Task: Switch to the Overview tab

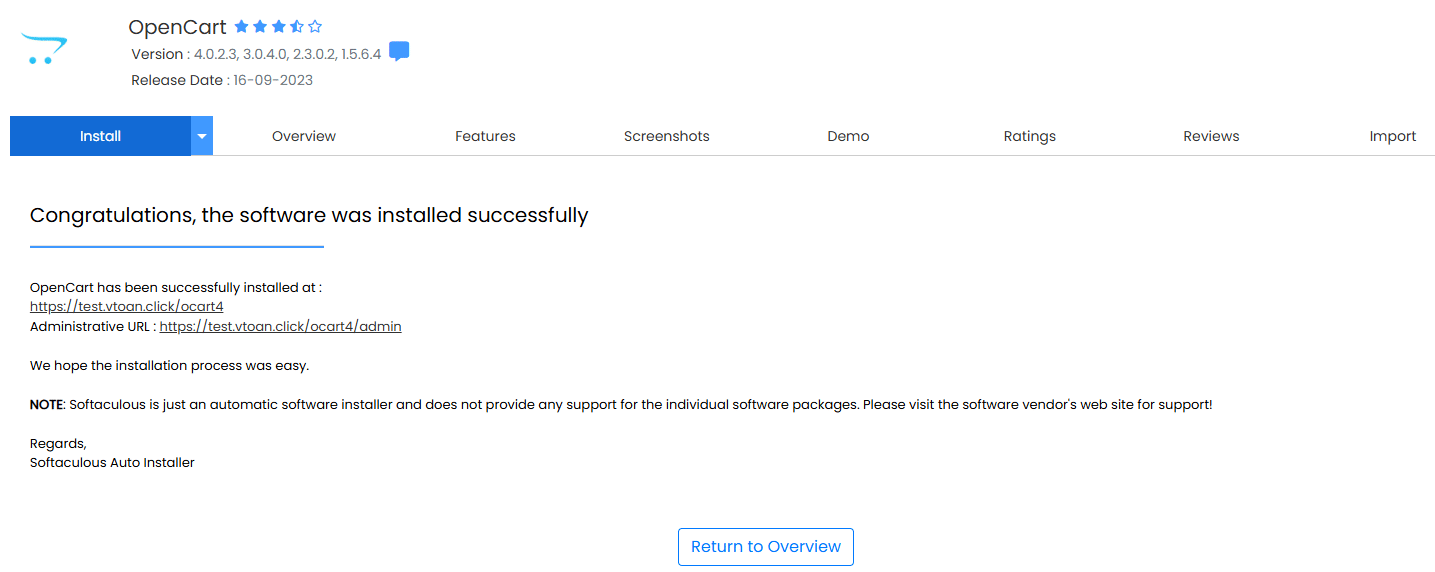Action: (x=304, y=136)
